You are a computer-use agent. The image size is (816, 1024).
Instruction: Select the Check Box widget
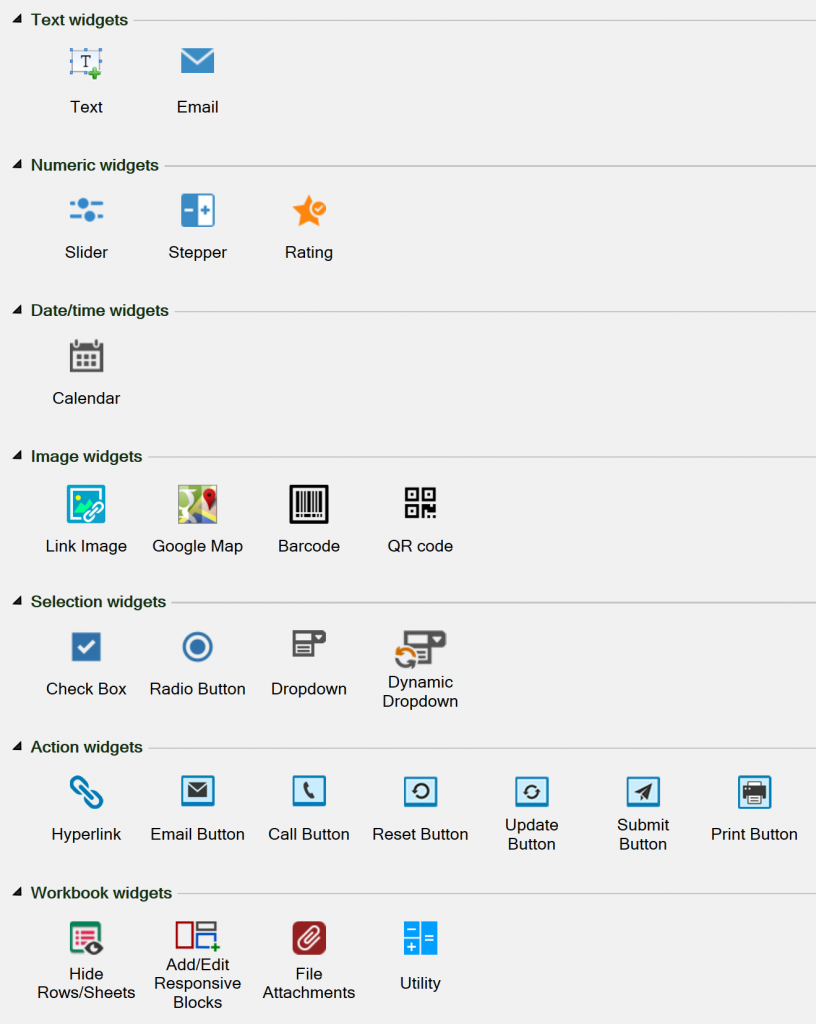pos(86,647)
